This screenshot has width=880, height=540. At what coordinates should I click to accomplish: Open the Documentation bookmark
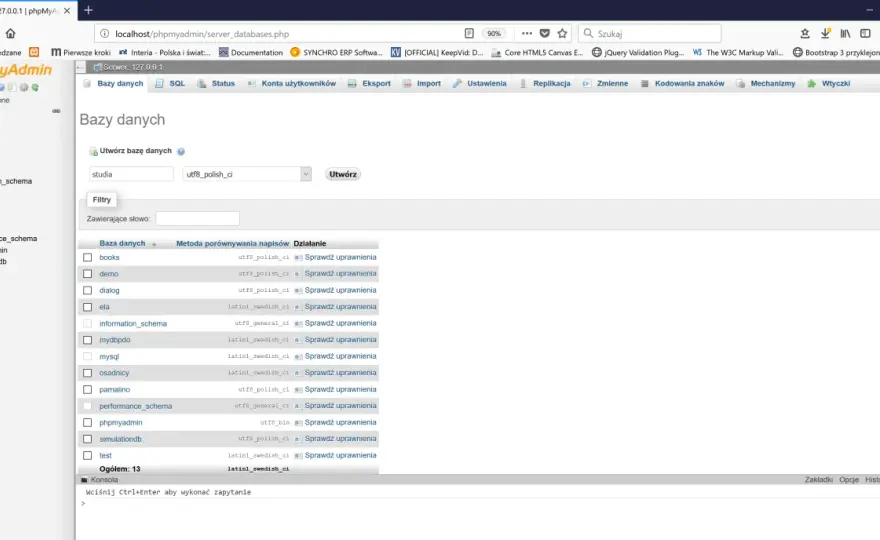coord(251,52)
